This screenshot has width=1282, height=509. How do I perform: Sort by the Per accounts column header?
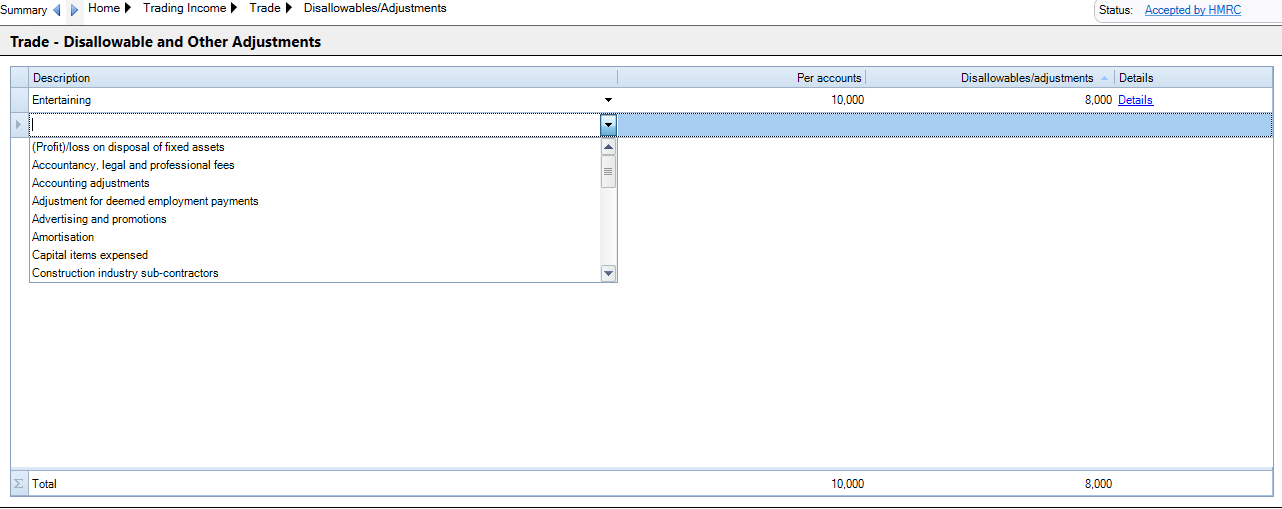742,78
